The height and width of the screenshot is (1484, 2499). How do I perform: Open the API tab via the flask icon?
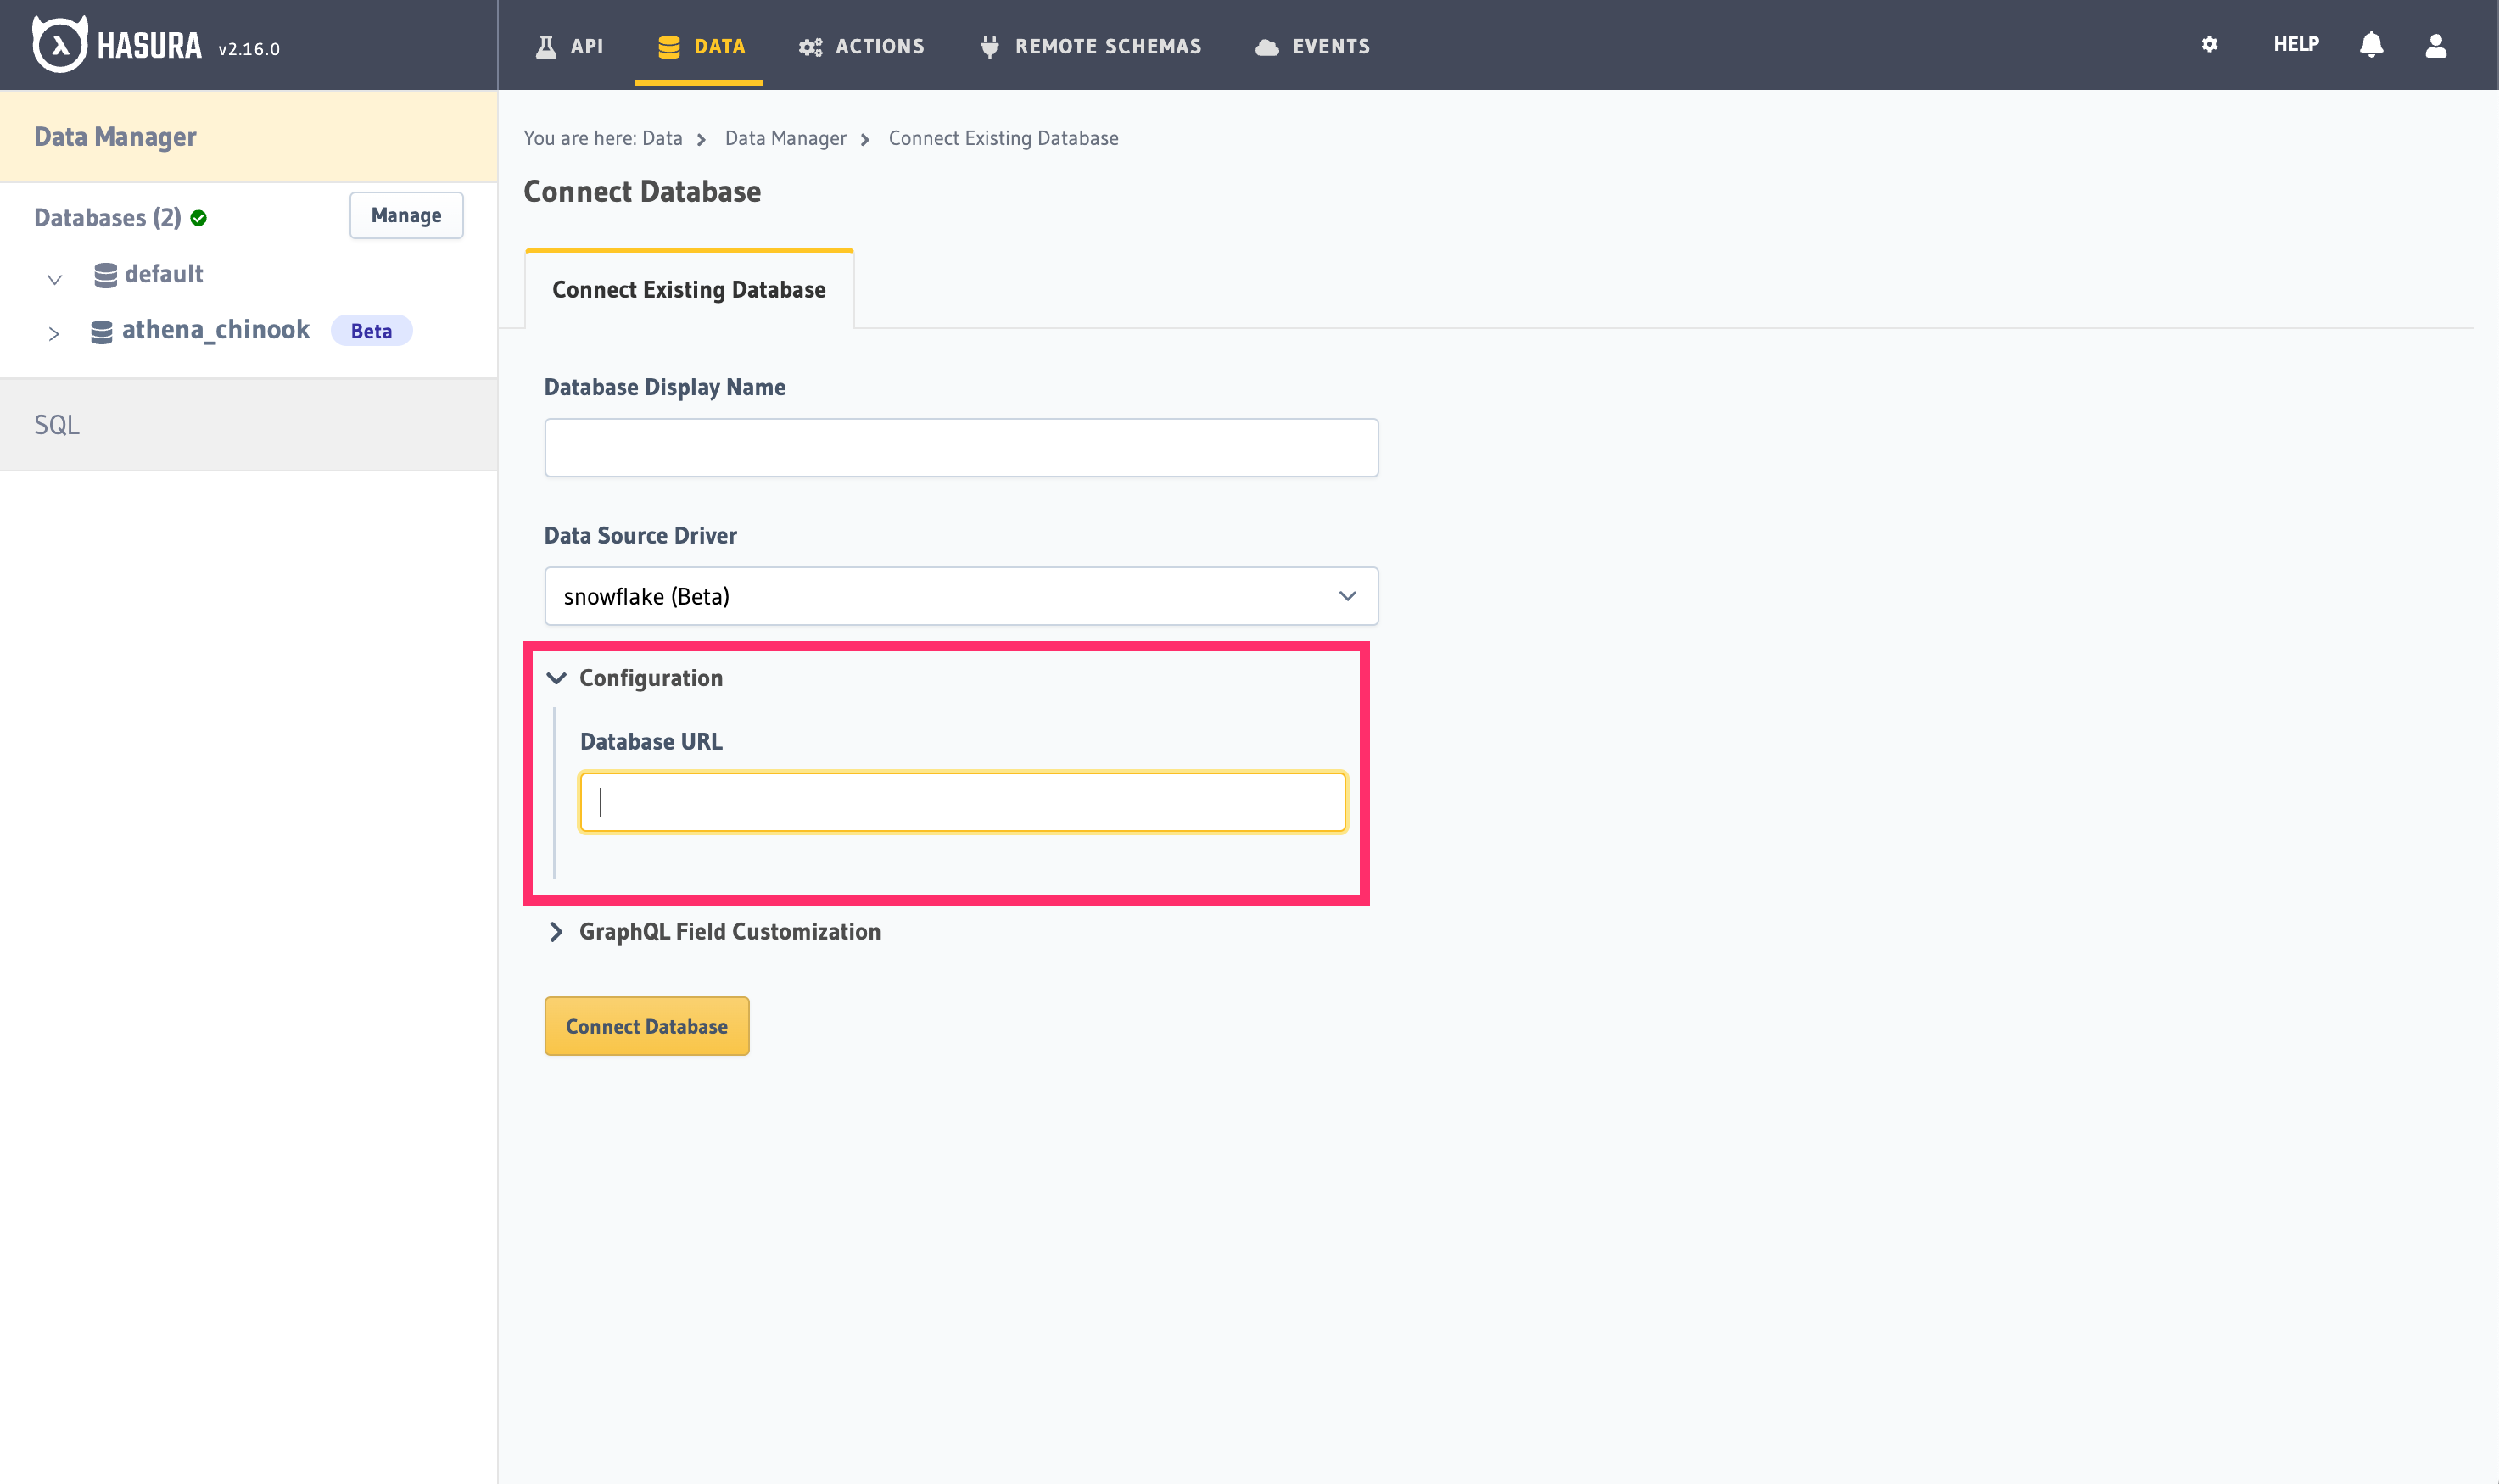(x=545, y=45)
